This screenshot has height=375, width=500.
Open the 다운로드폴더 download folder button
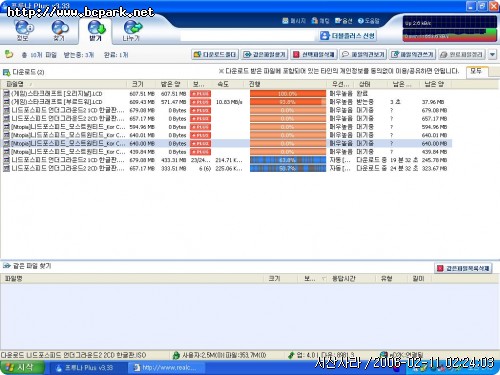pyautogui.click(x=215, y=54)
